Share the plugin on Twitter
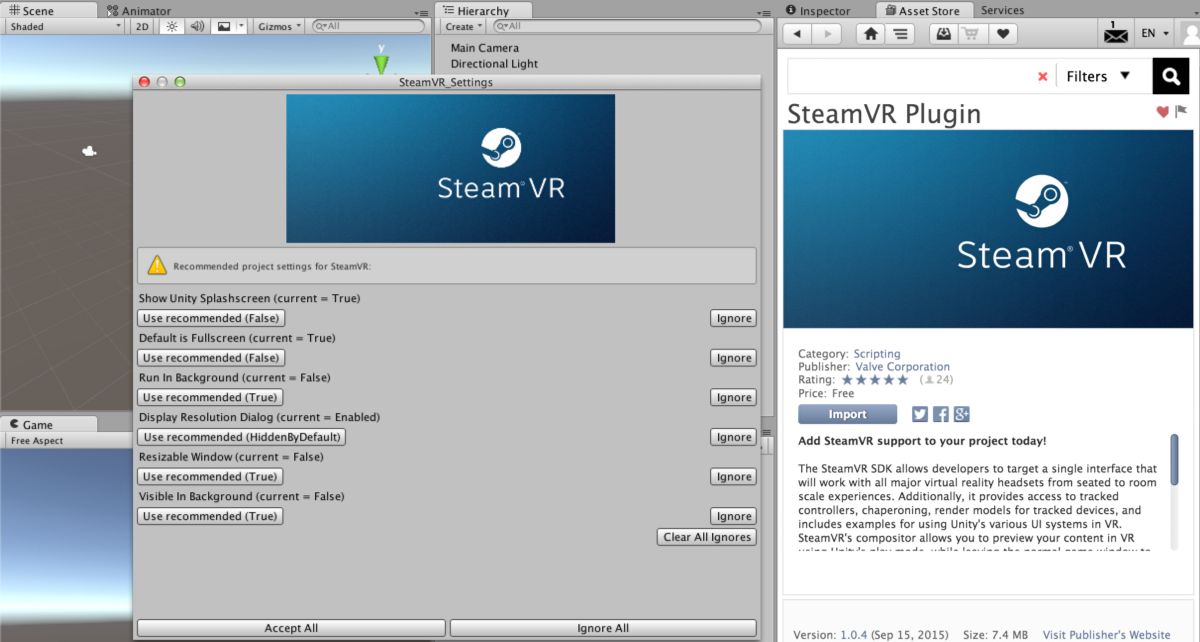Image resolution: width=1200 pixels, height=642 pixels. (920, 414)
